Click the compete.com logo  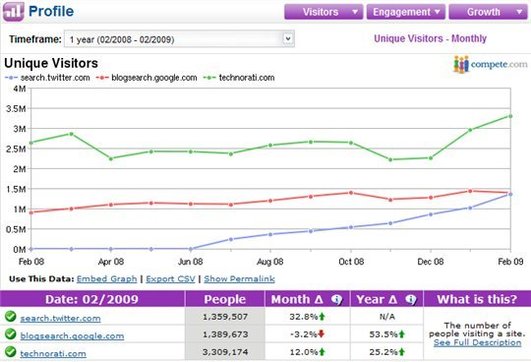[490, 64]
